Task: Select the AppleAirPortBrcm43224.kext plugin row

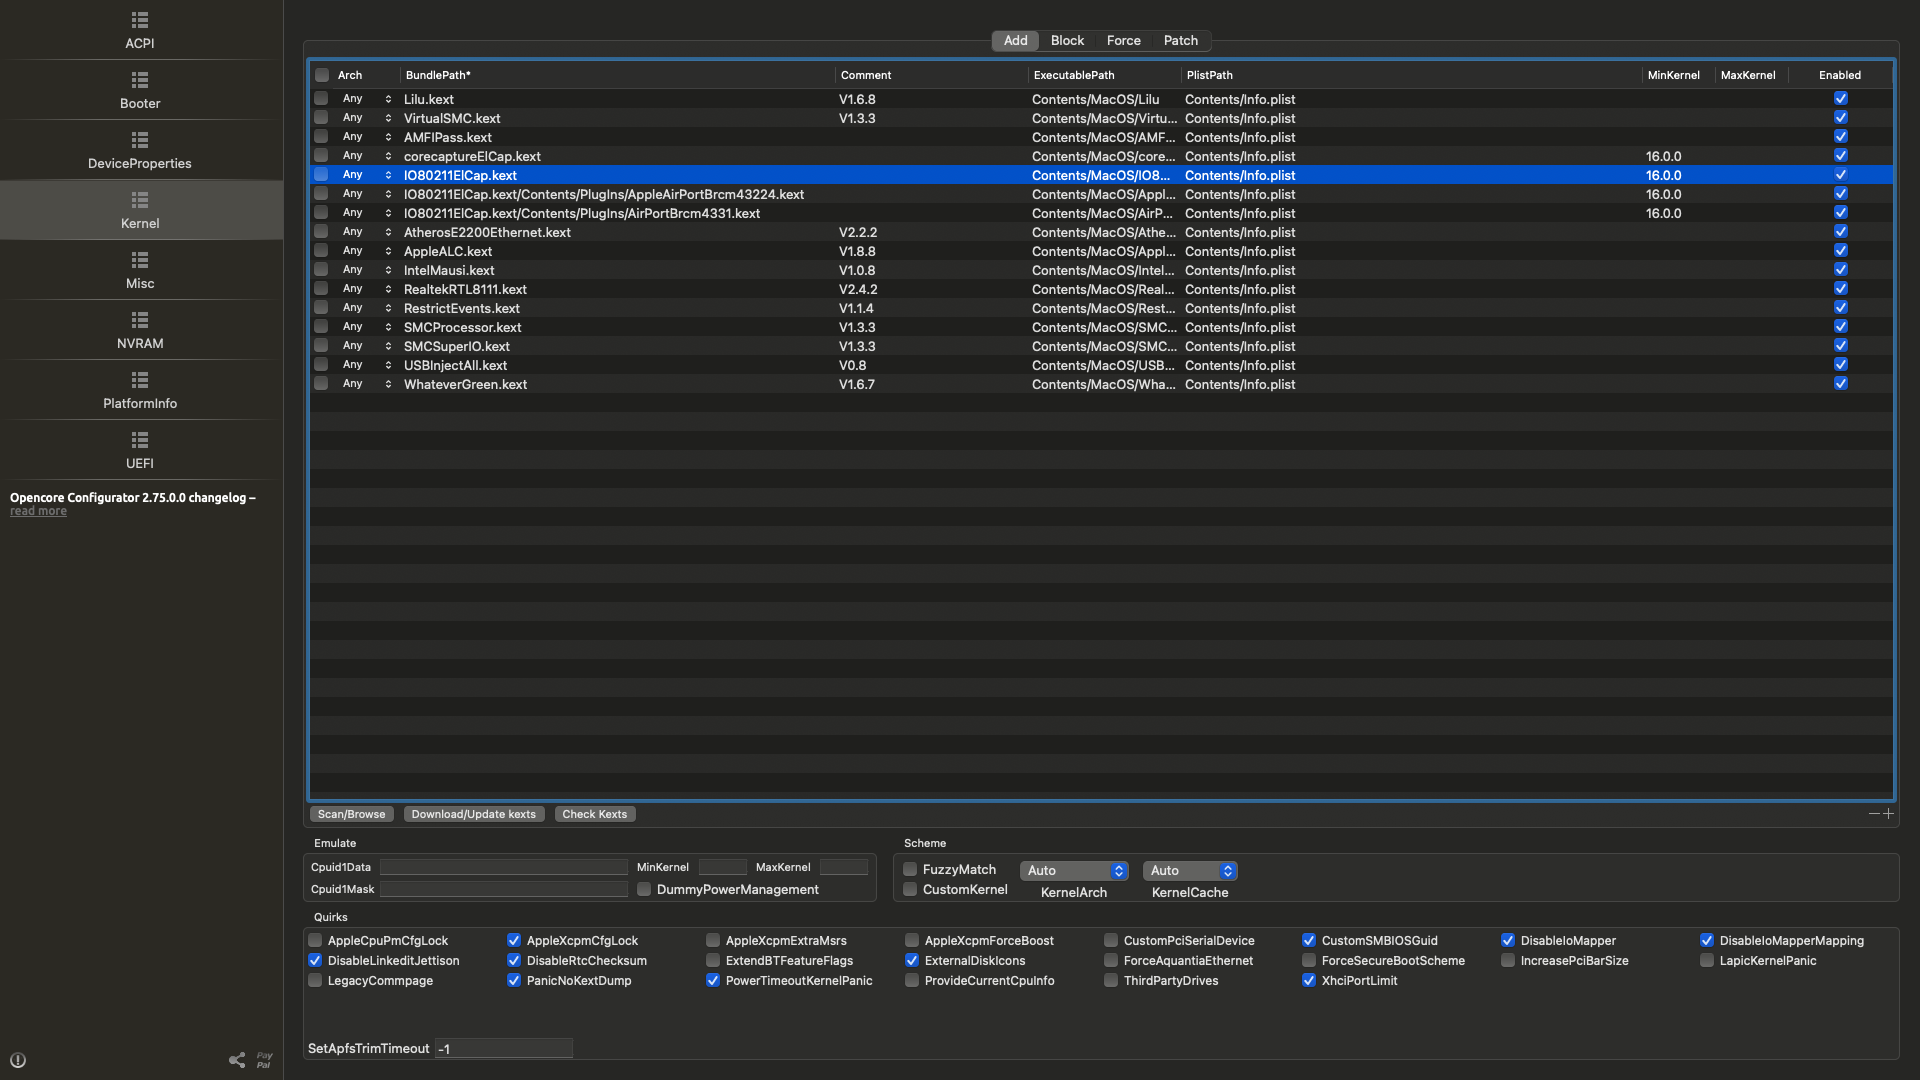Action: coord(1101,194)
